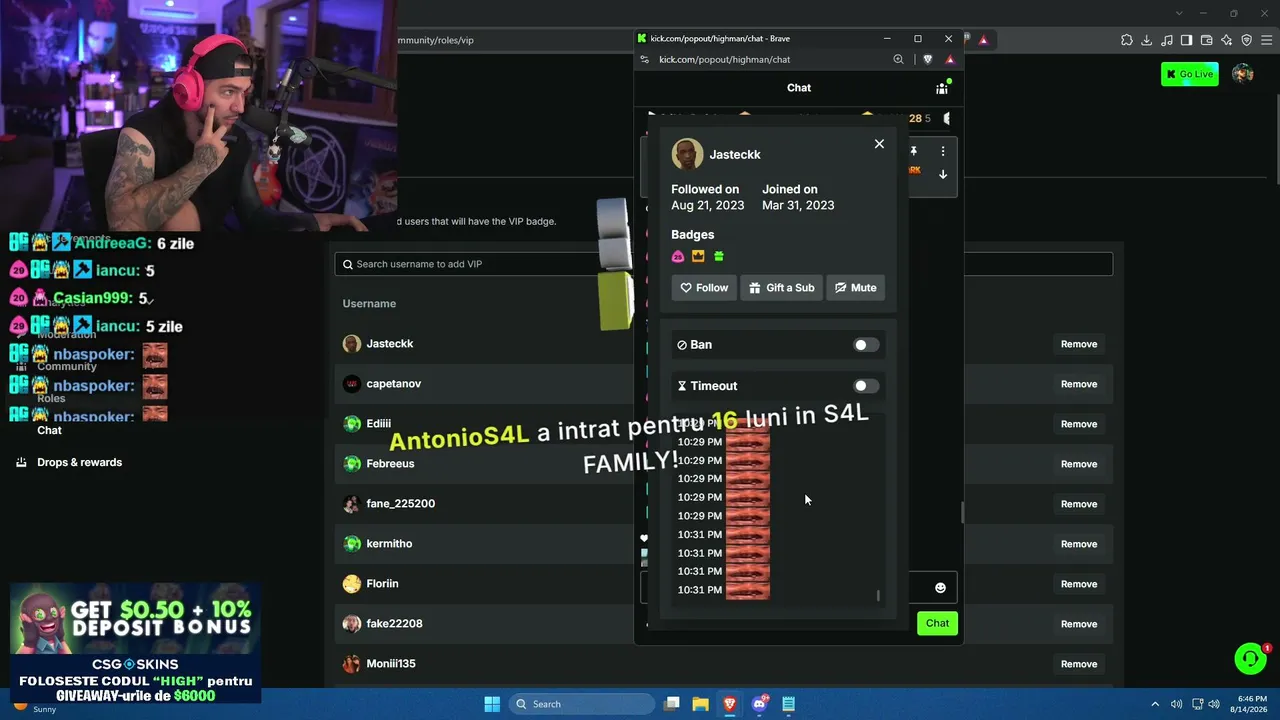This screenshot has height=720, width=1280.
Task: Click the gold crown badge in user card
Action: pyautogui.click(x=698, y=257)
